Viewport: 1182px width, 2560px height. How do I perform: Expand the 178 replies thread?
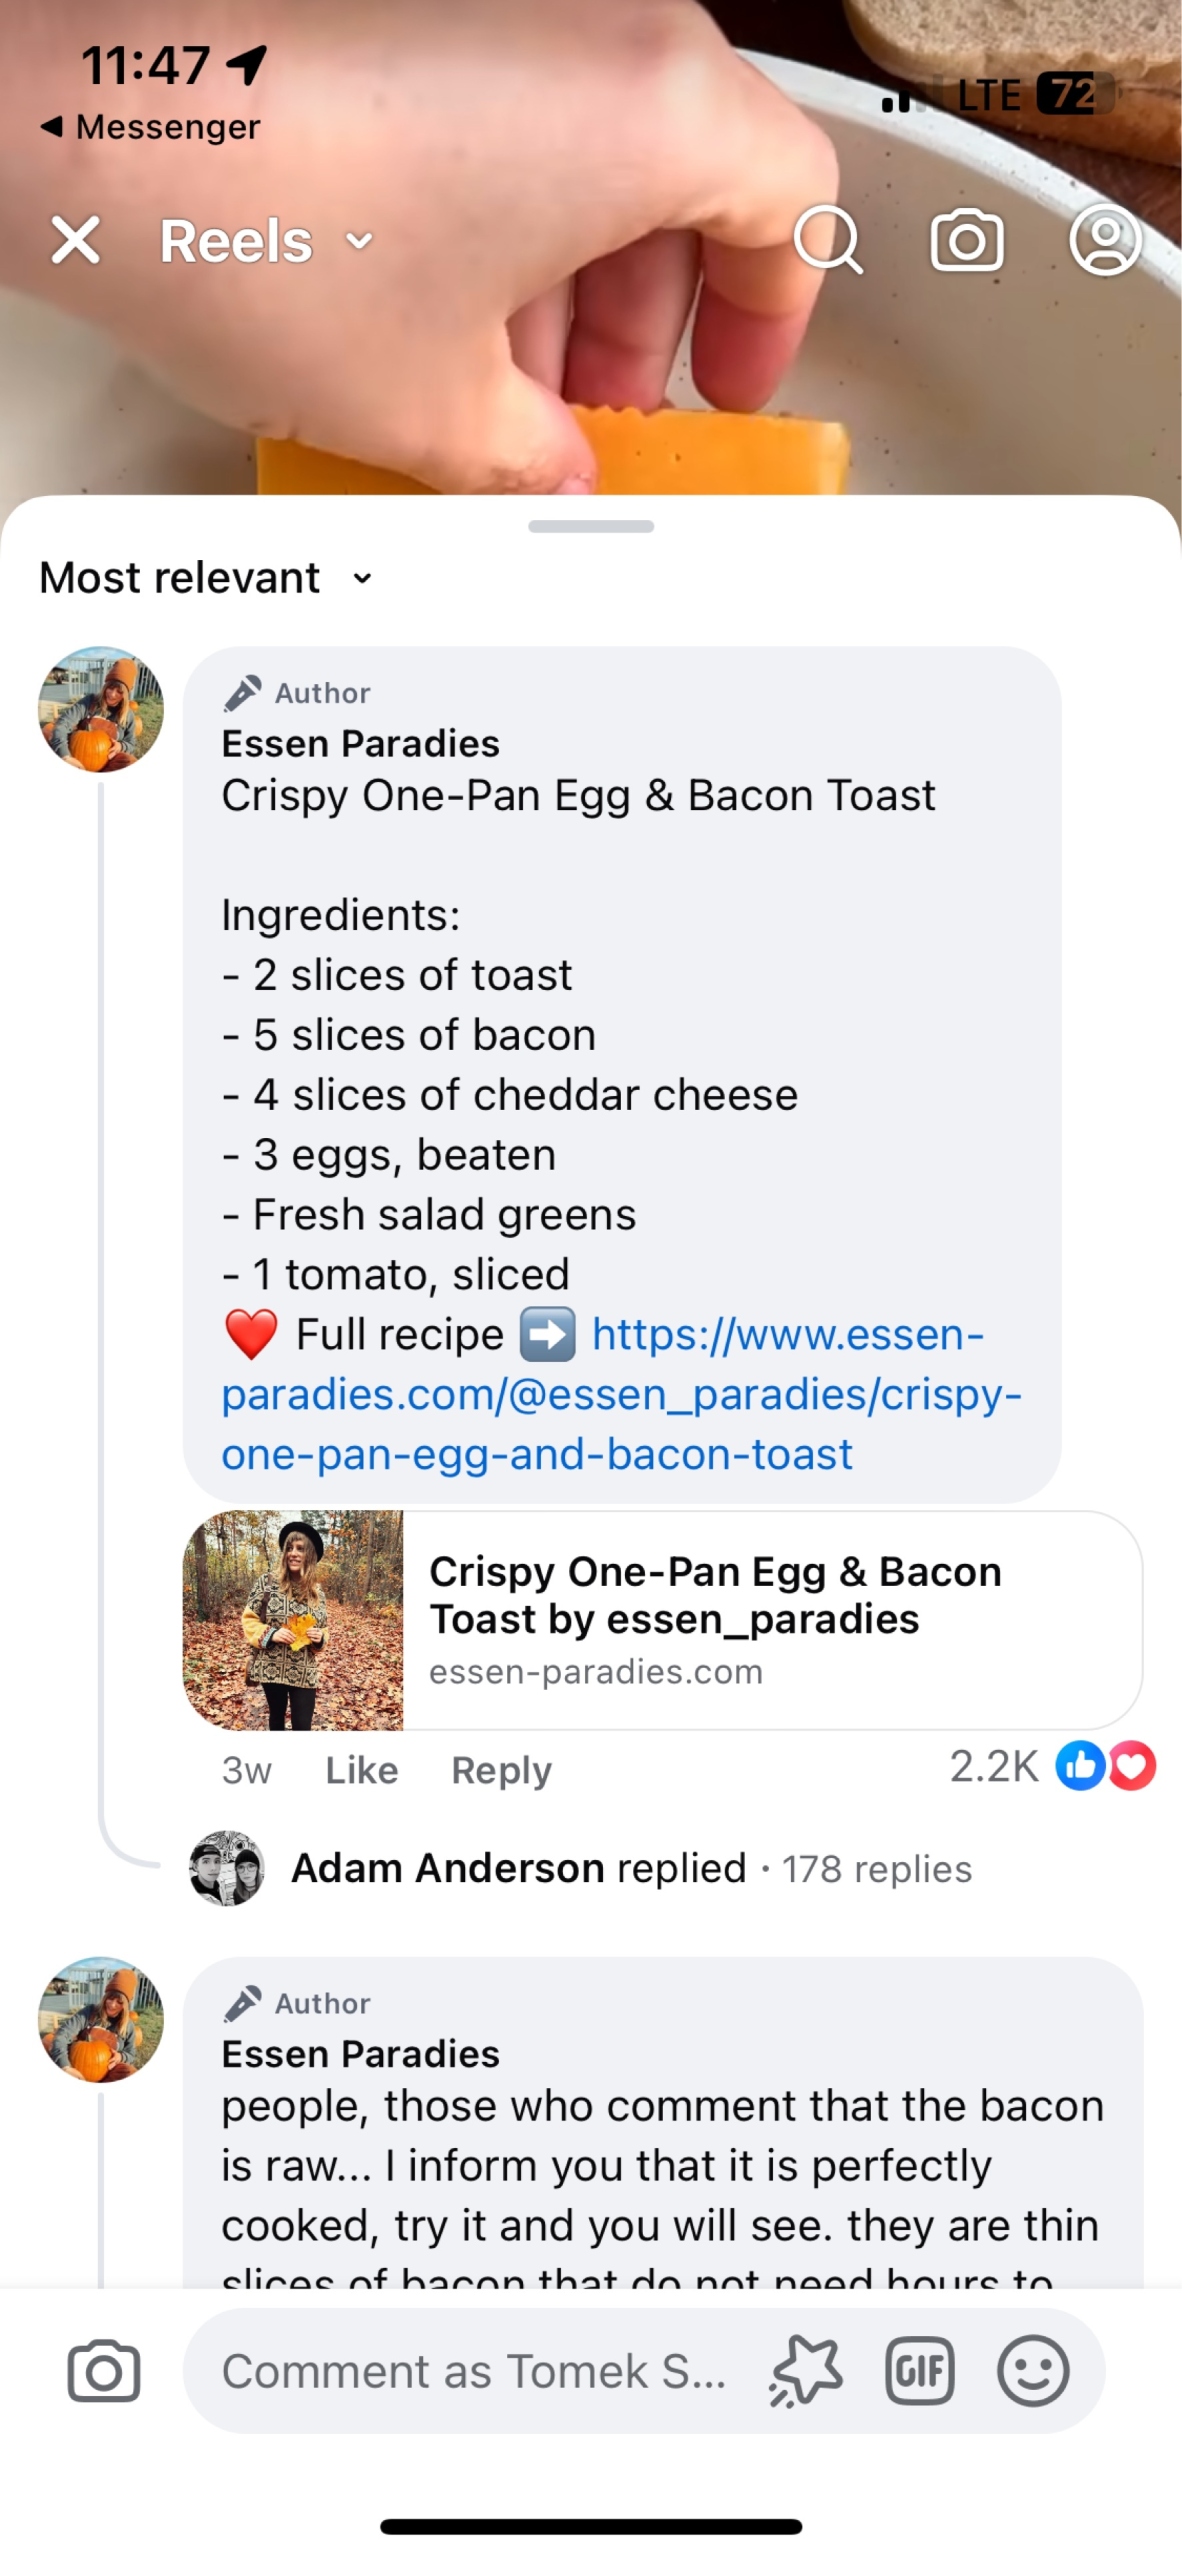[876, 1869]
